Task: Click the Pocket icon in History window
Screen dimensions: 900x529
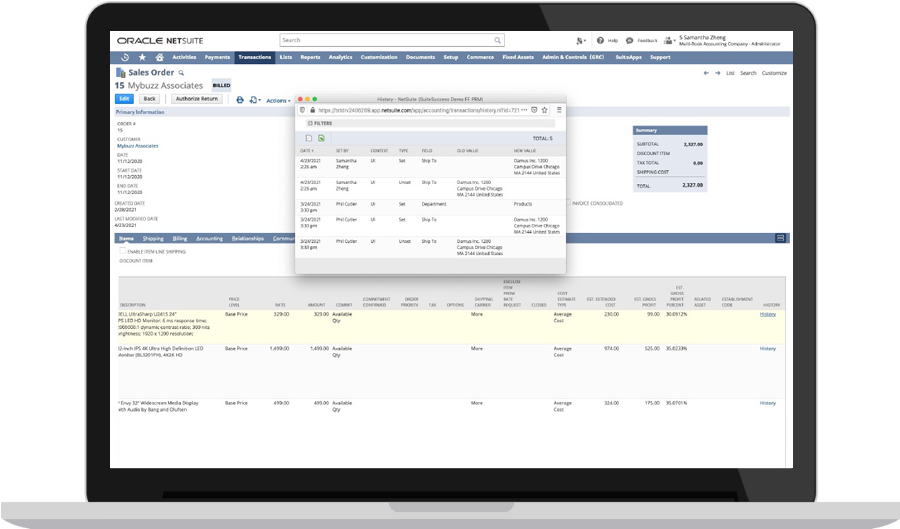Action: coord(534,110)
